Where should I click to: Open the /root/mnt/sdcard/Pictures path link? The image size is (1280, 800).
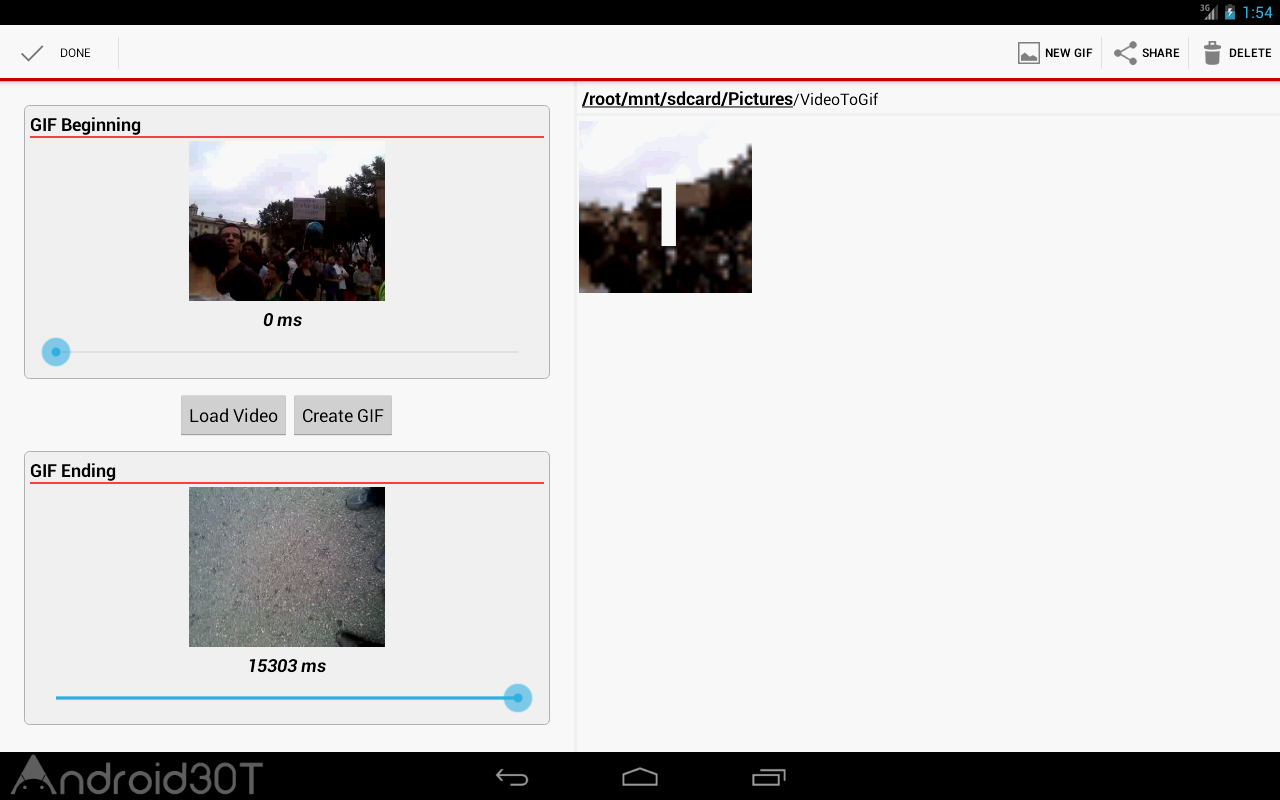click(687, 99)
